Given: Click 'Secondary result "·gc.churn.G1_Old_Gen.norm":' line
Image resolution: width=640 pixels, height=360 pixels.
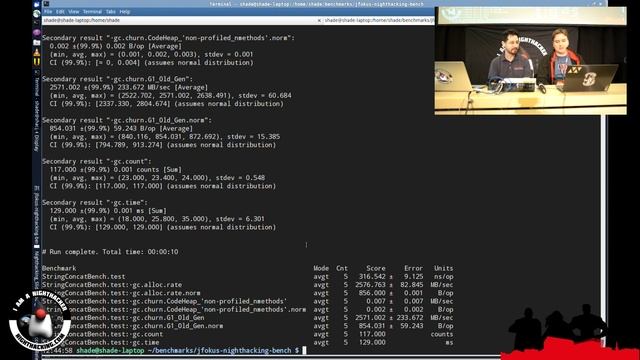Looking at the screenshot, I should coord(127,120).
